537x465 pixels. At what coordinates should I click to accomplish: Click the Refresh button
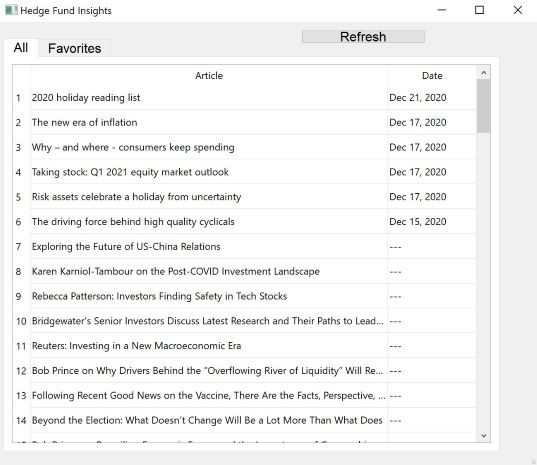point(363,37)
